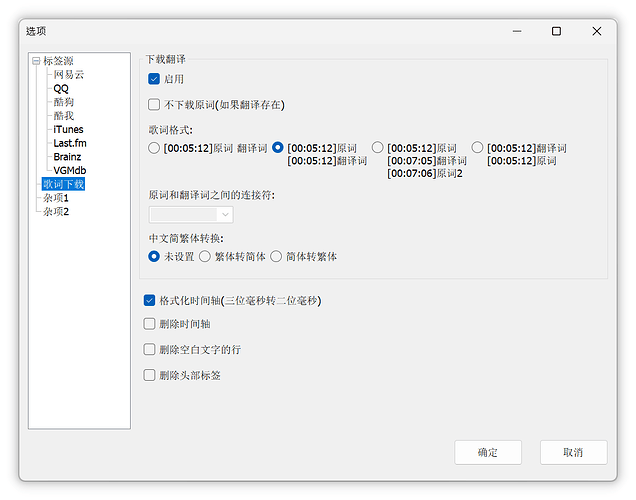Select 简体转繁体 radio button

click(x=276, y=256)
